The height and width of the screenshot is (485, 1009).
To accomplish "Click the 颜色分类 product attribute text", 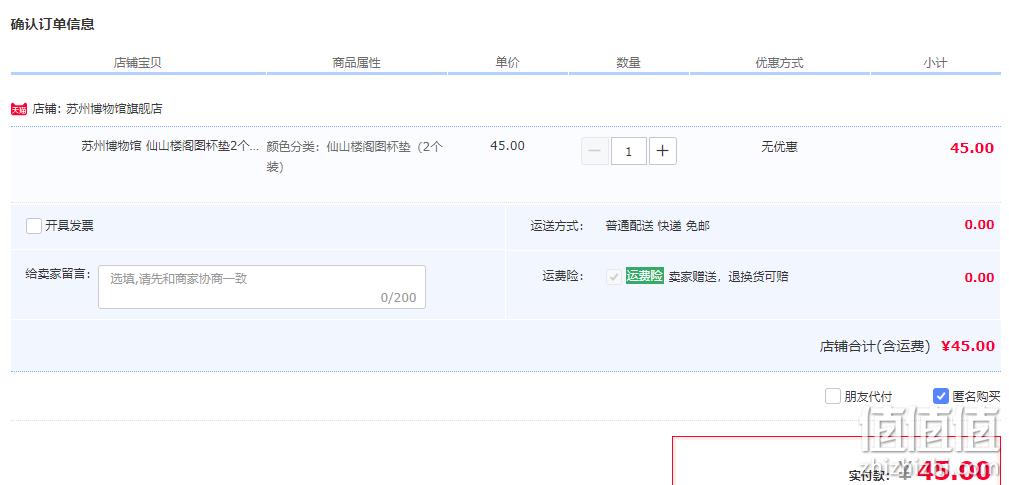I will pos(355,156).
